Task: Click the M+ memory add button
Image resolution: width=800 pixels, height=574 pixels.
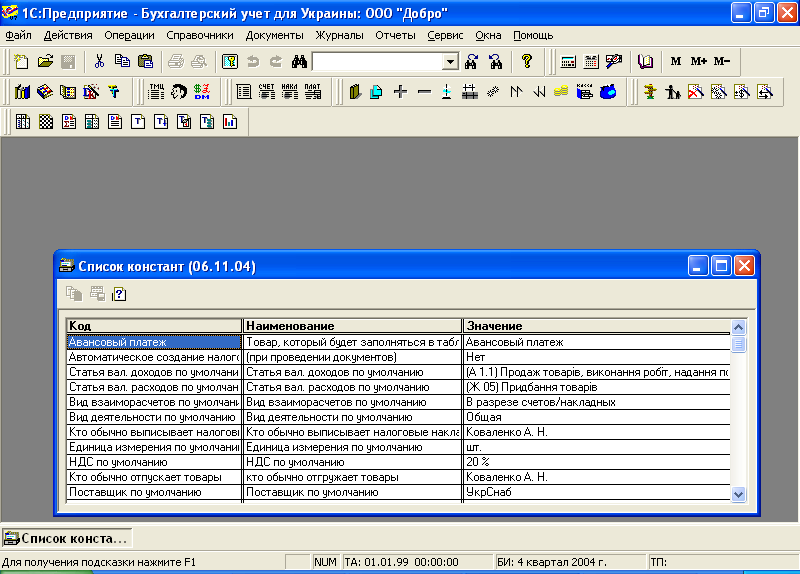Action: pyautogui.click(x=698, y=62)
